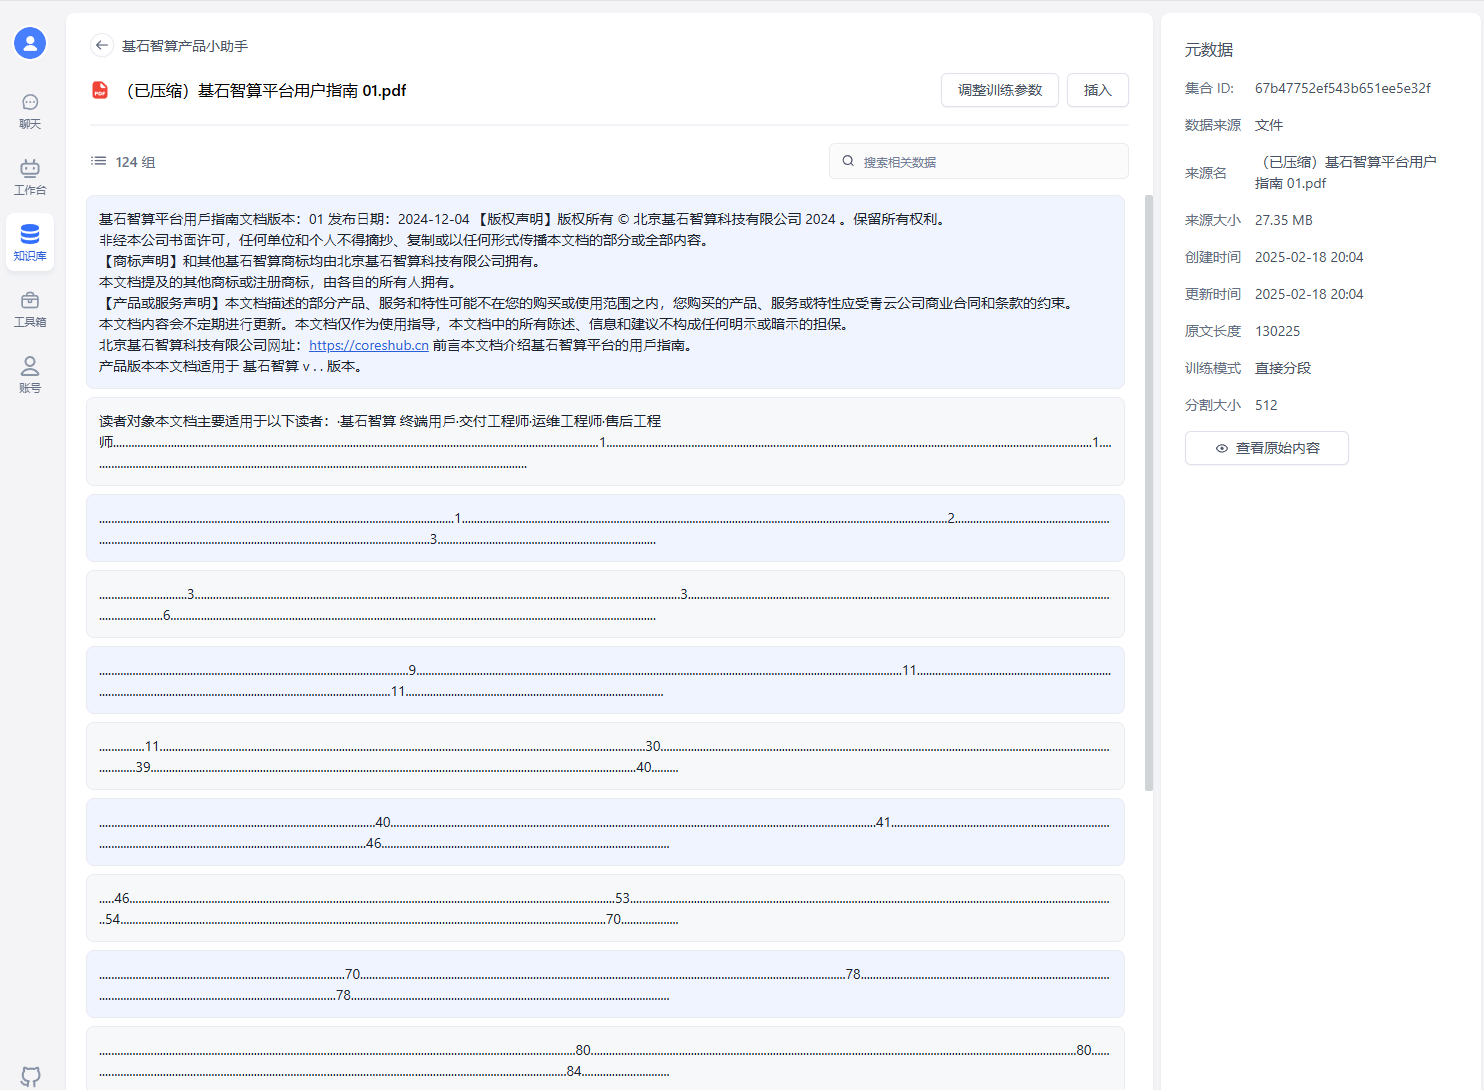1484x1090 pixels.
Task: Click the 创建时间 label
Action: coord(1213,257)
